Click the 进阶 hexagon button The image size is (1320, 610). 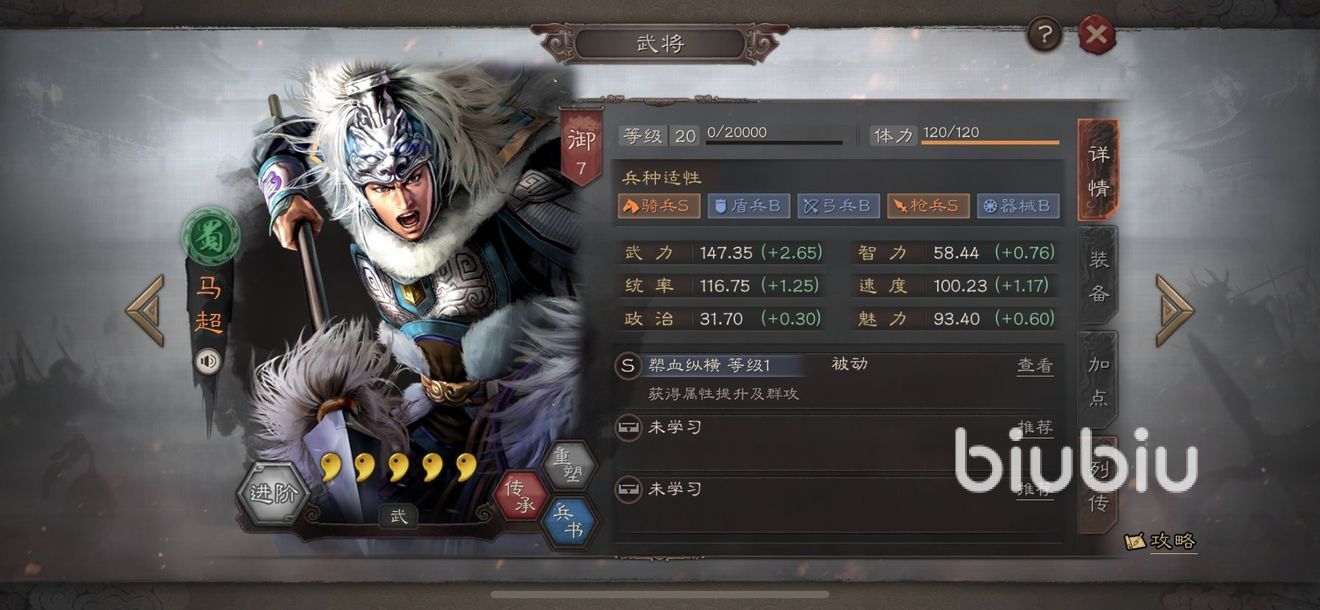click(273, 492)
